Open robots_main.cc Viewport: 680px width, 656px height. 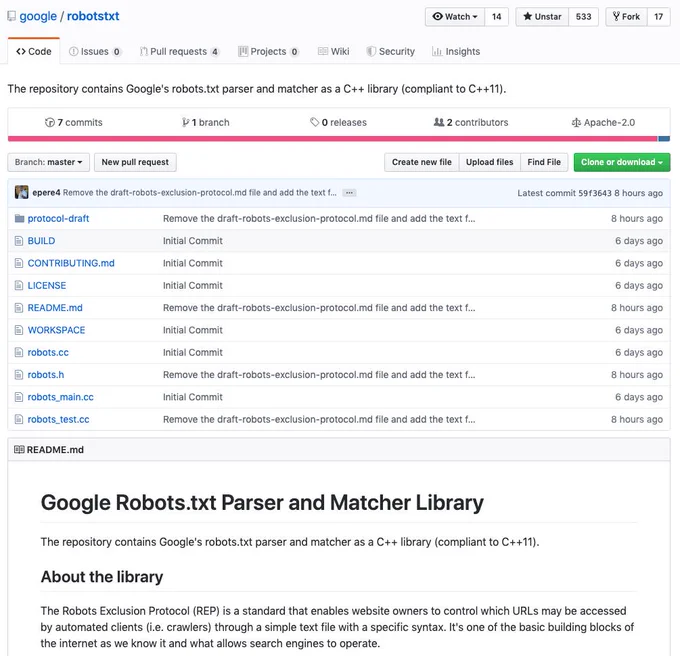point(61,397)
